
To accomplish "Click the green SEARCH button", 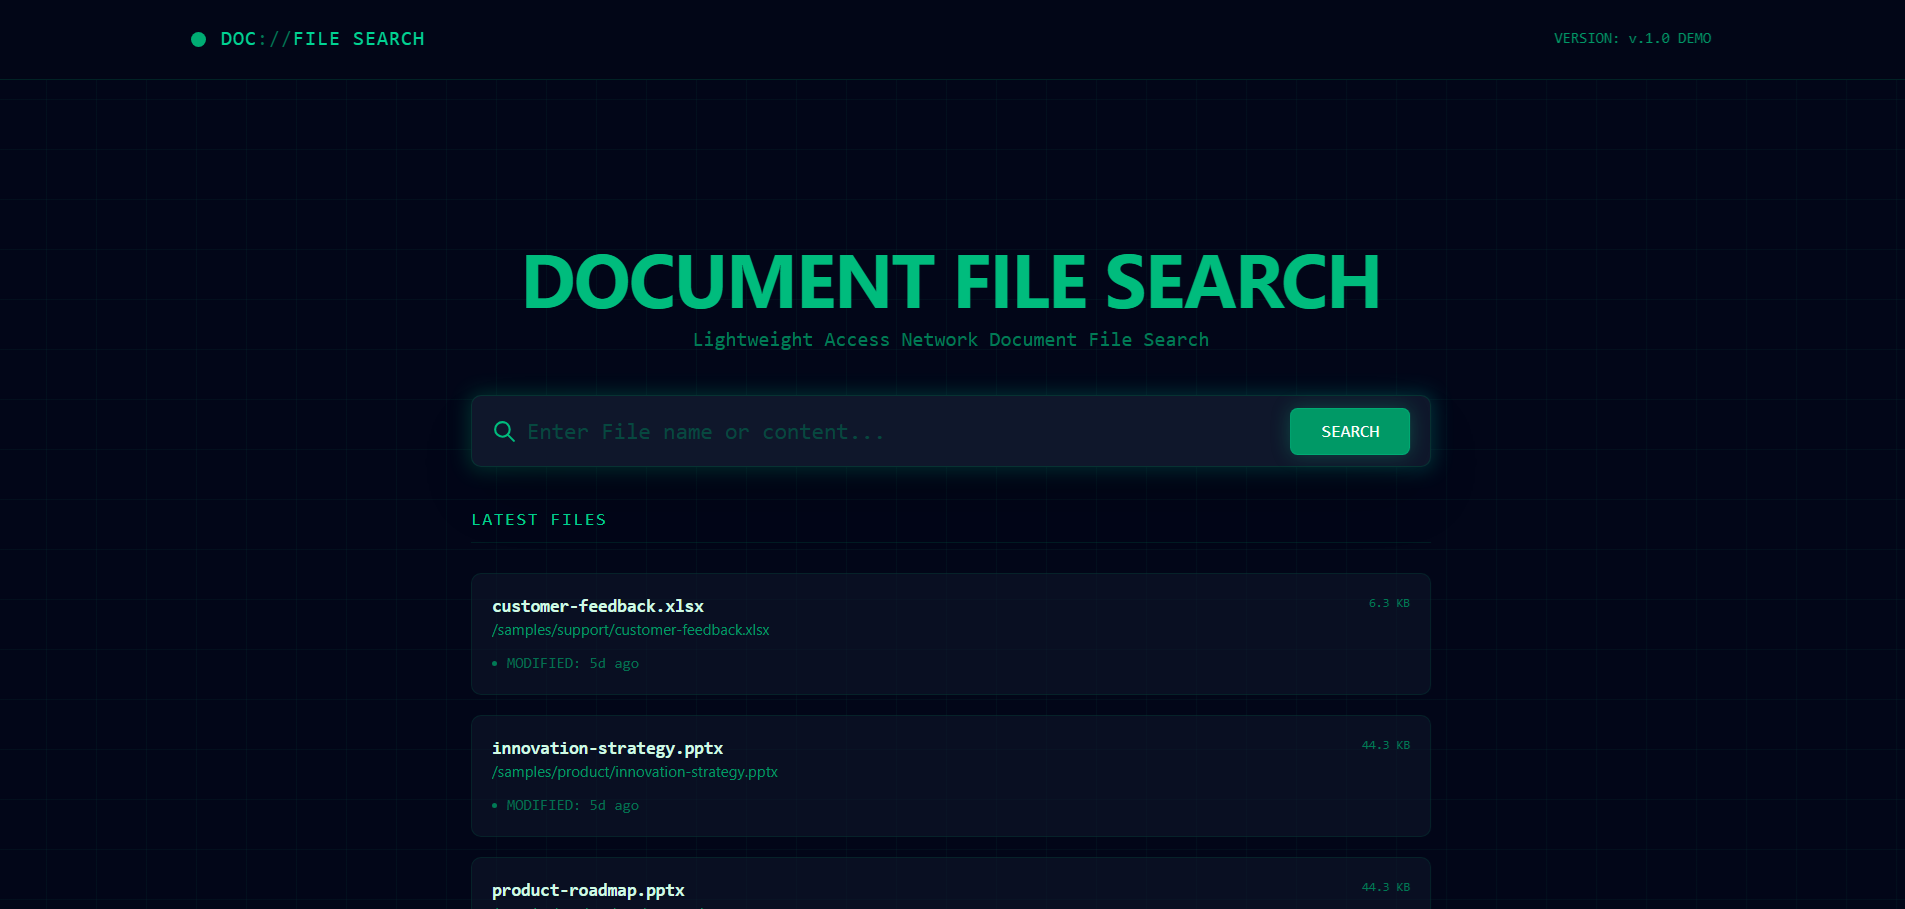I will (1349, 431).
